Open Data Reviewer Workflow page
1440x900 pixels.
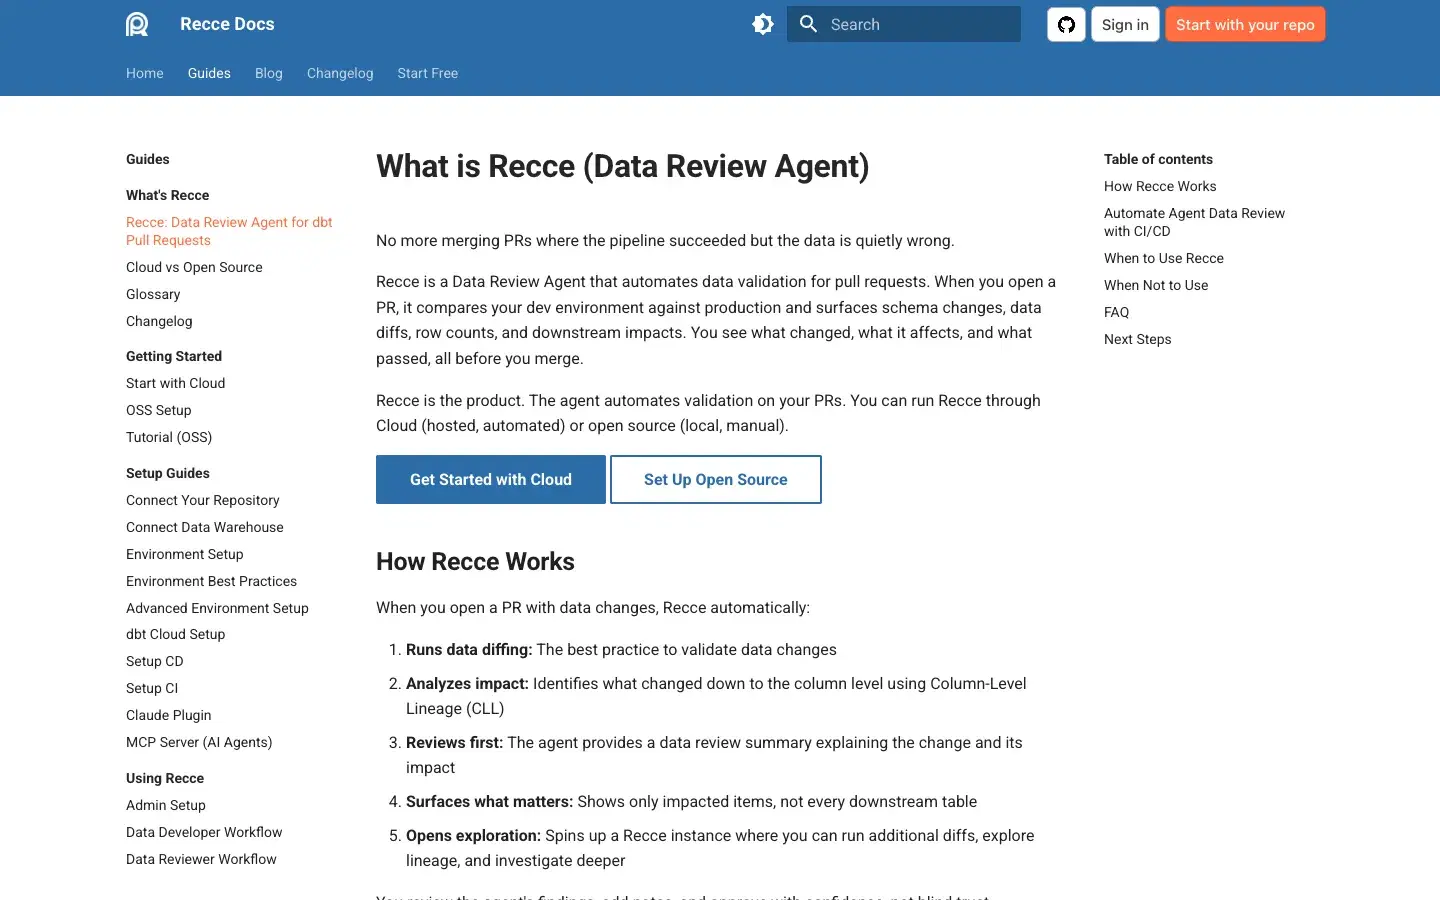201,859
